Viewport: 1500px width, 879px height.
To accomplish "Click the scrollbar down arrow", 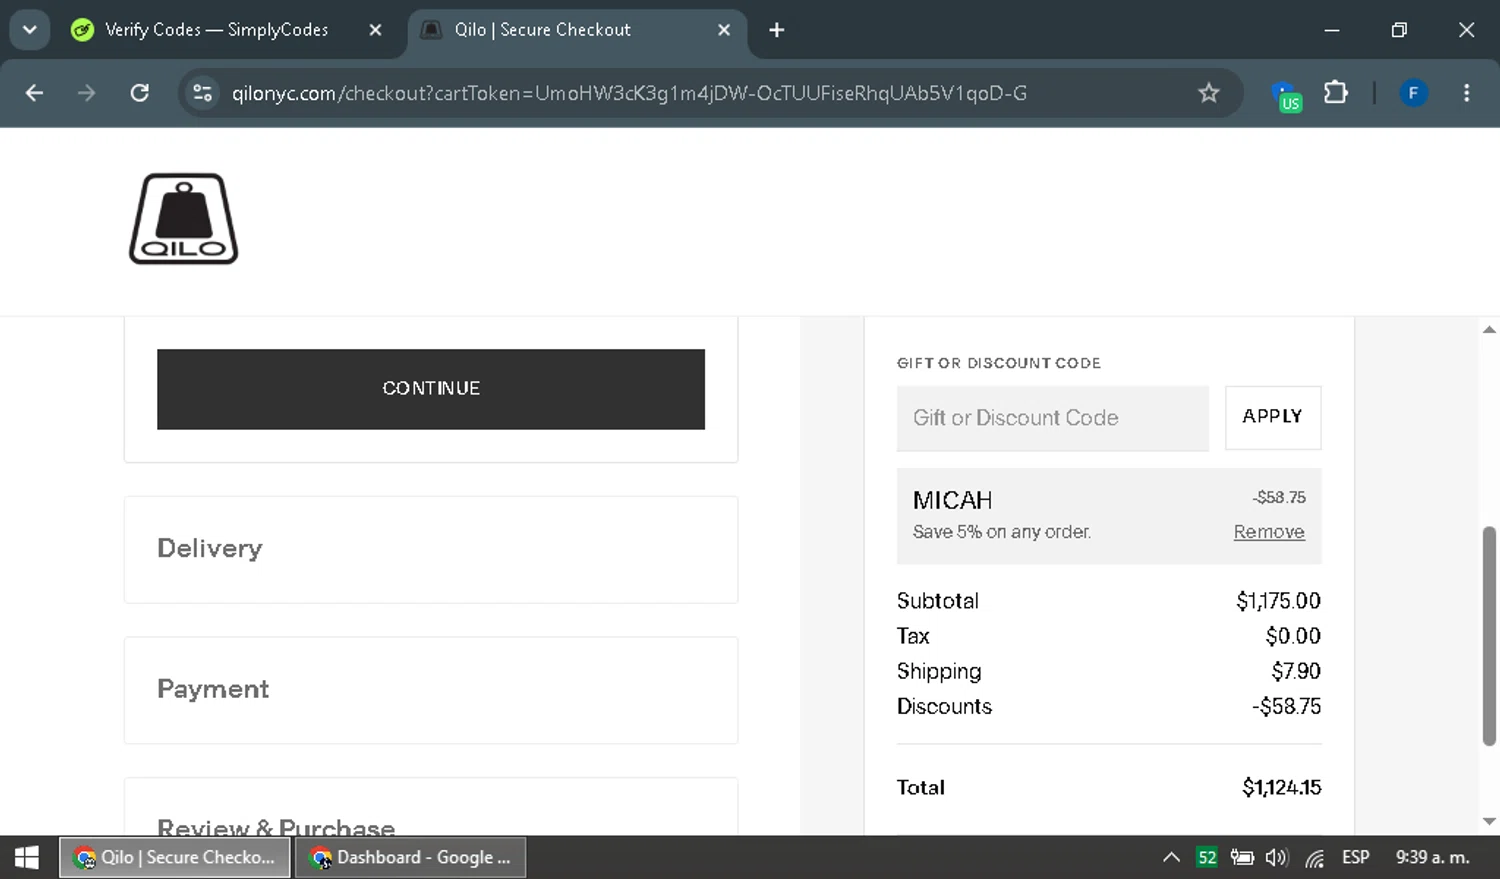I will pos(1489,821).
